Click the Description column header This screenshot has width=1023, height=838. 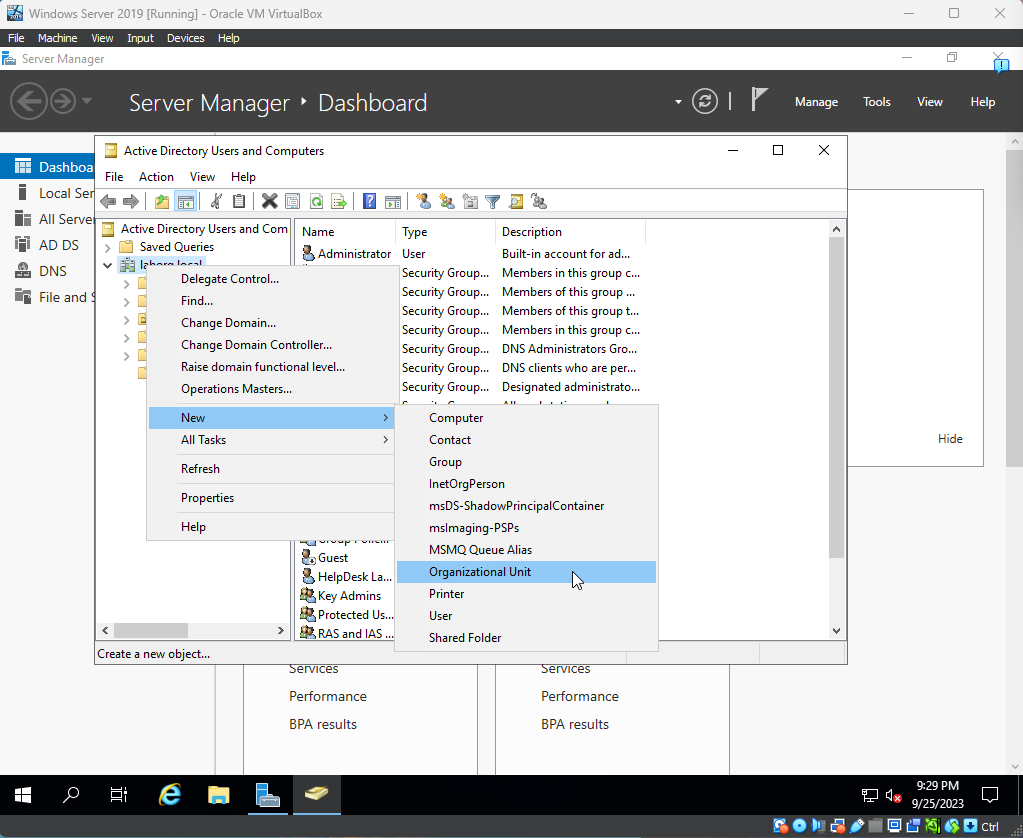pos(570,232)
